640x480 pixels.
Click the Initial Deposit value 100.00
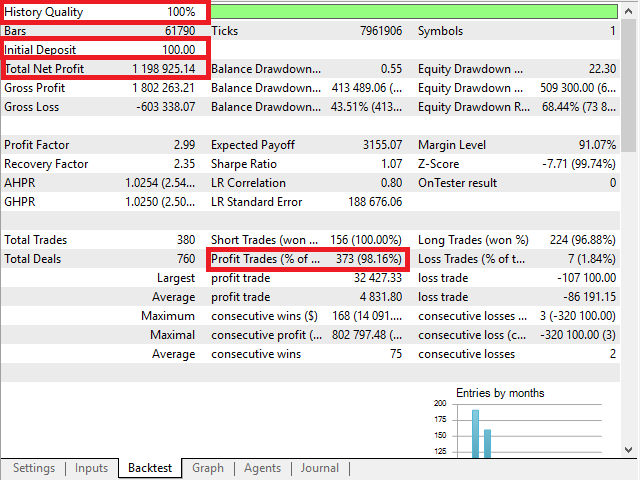[179, 50]
